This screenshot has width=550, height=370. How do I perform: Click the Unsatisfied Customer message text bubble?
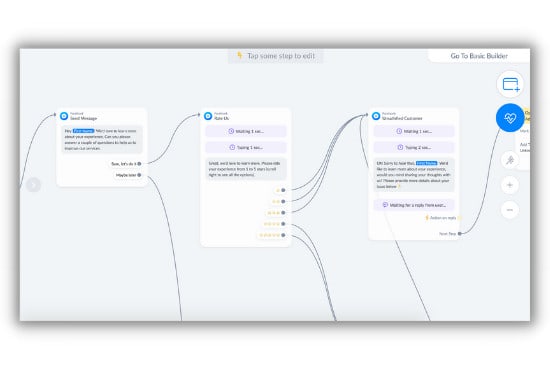[414, 175]
